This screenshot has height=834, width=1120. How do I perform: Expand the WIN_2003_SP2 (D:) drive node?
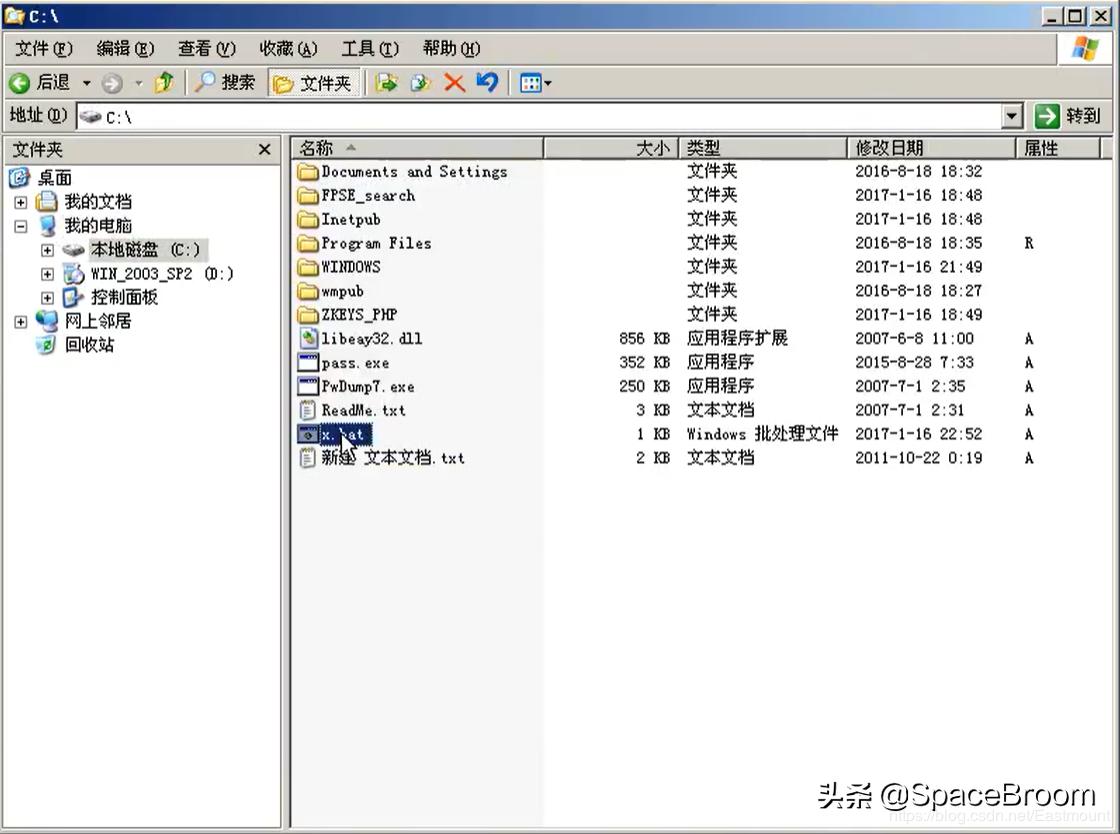(x=47, y=273)
